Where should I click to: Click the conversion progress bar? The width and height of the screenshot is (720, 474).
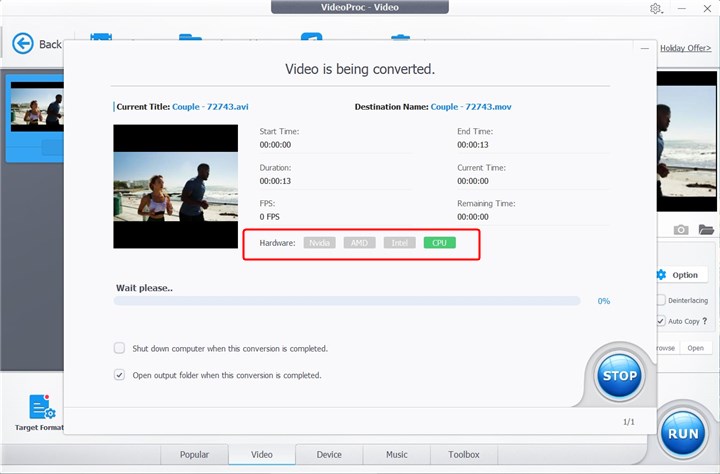click(347, 301)
